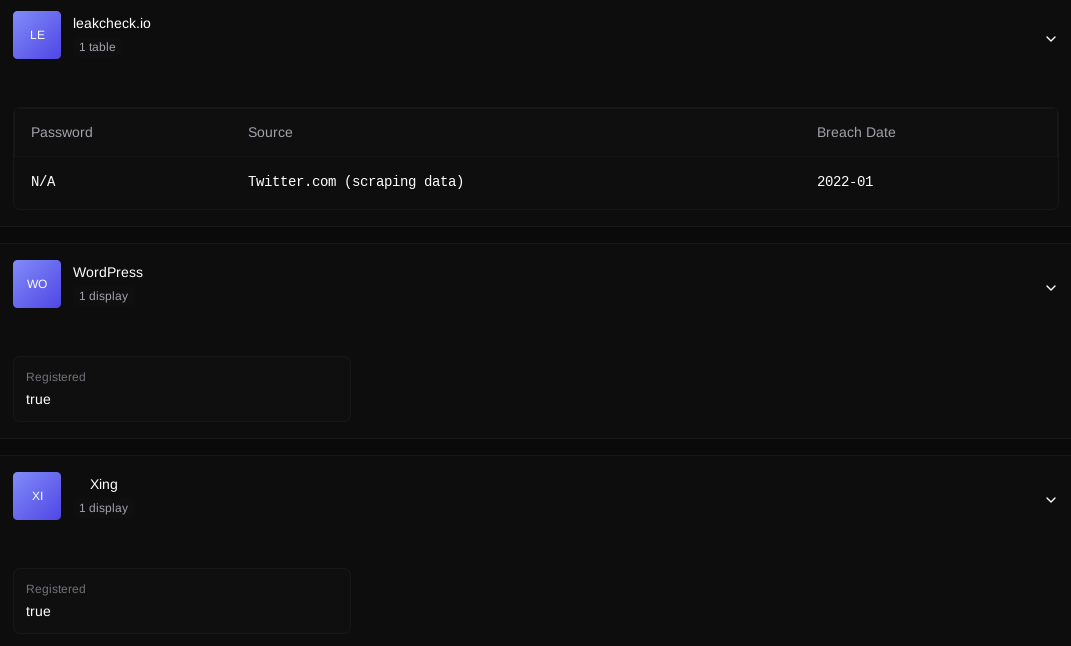
Task: Click the Registered true card under Xing
Action: 181,601
